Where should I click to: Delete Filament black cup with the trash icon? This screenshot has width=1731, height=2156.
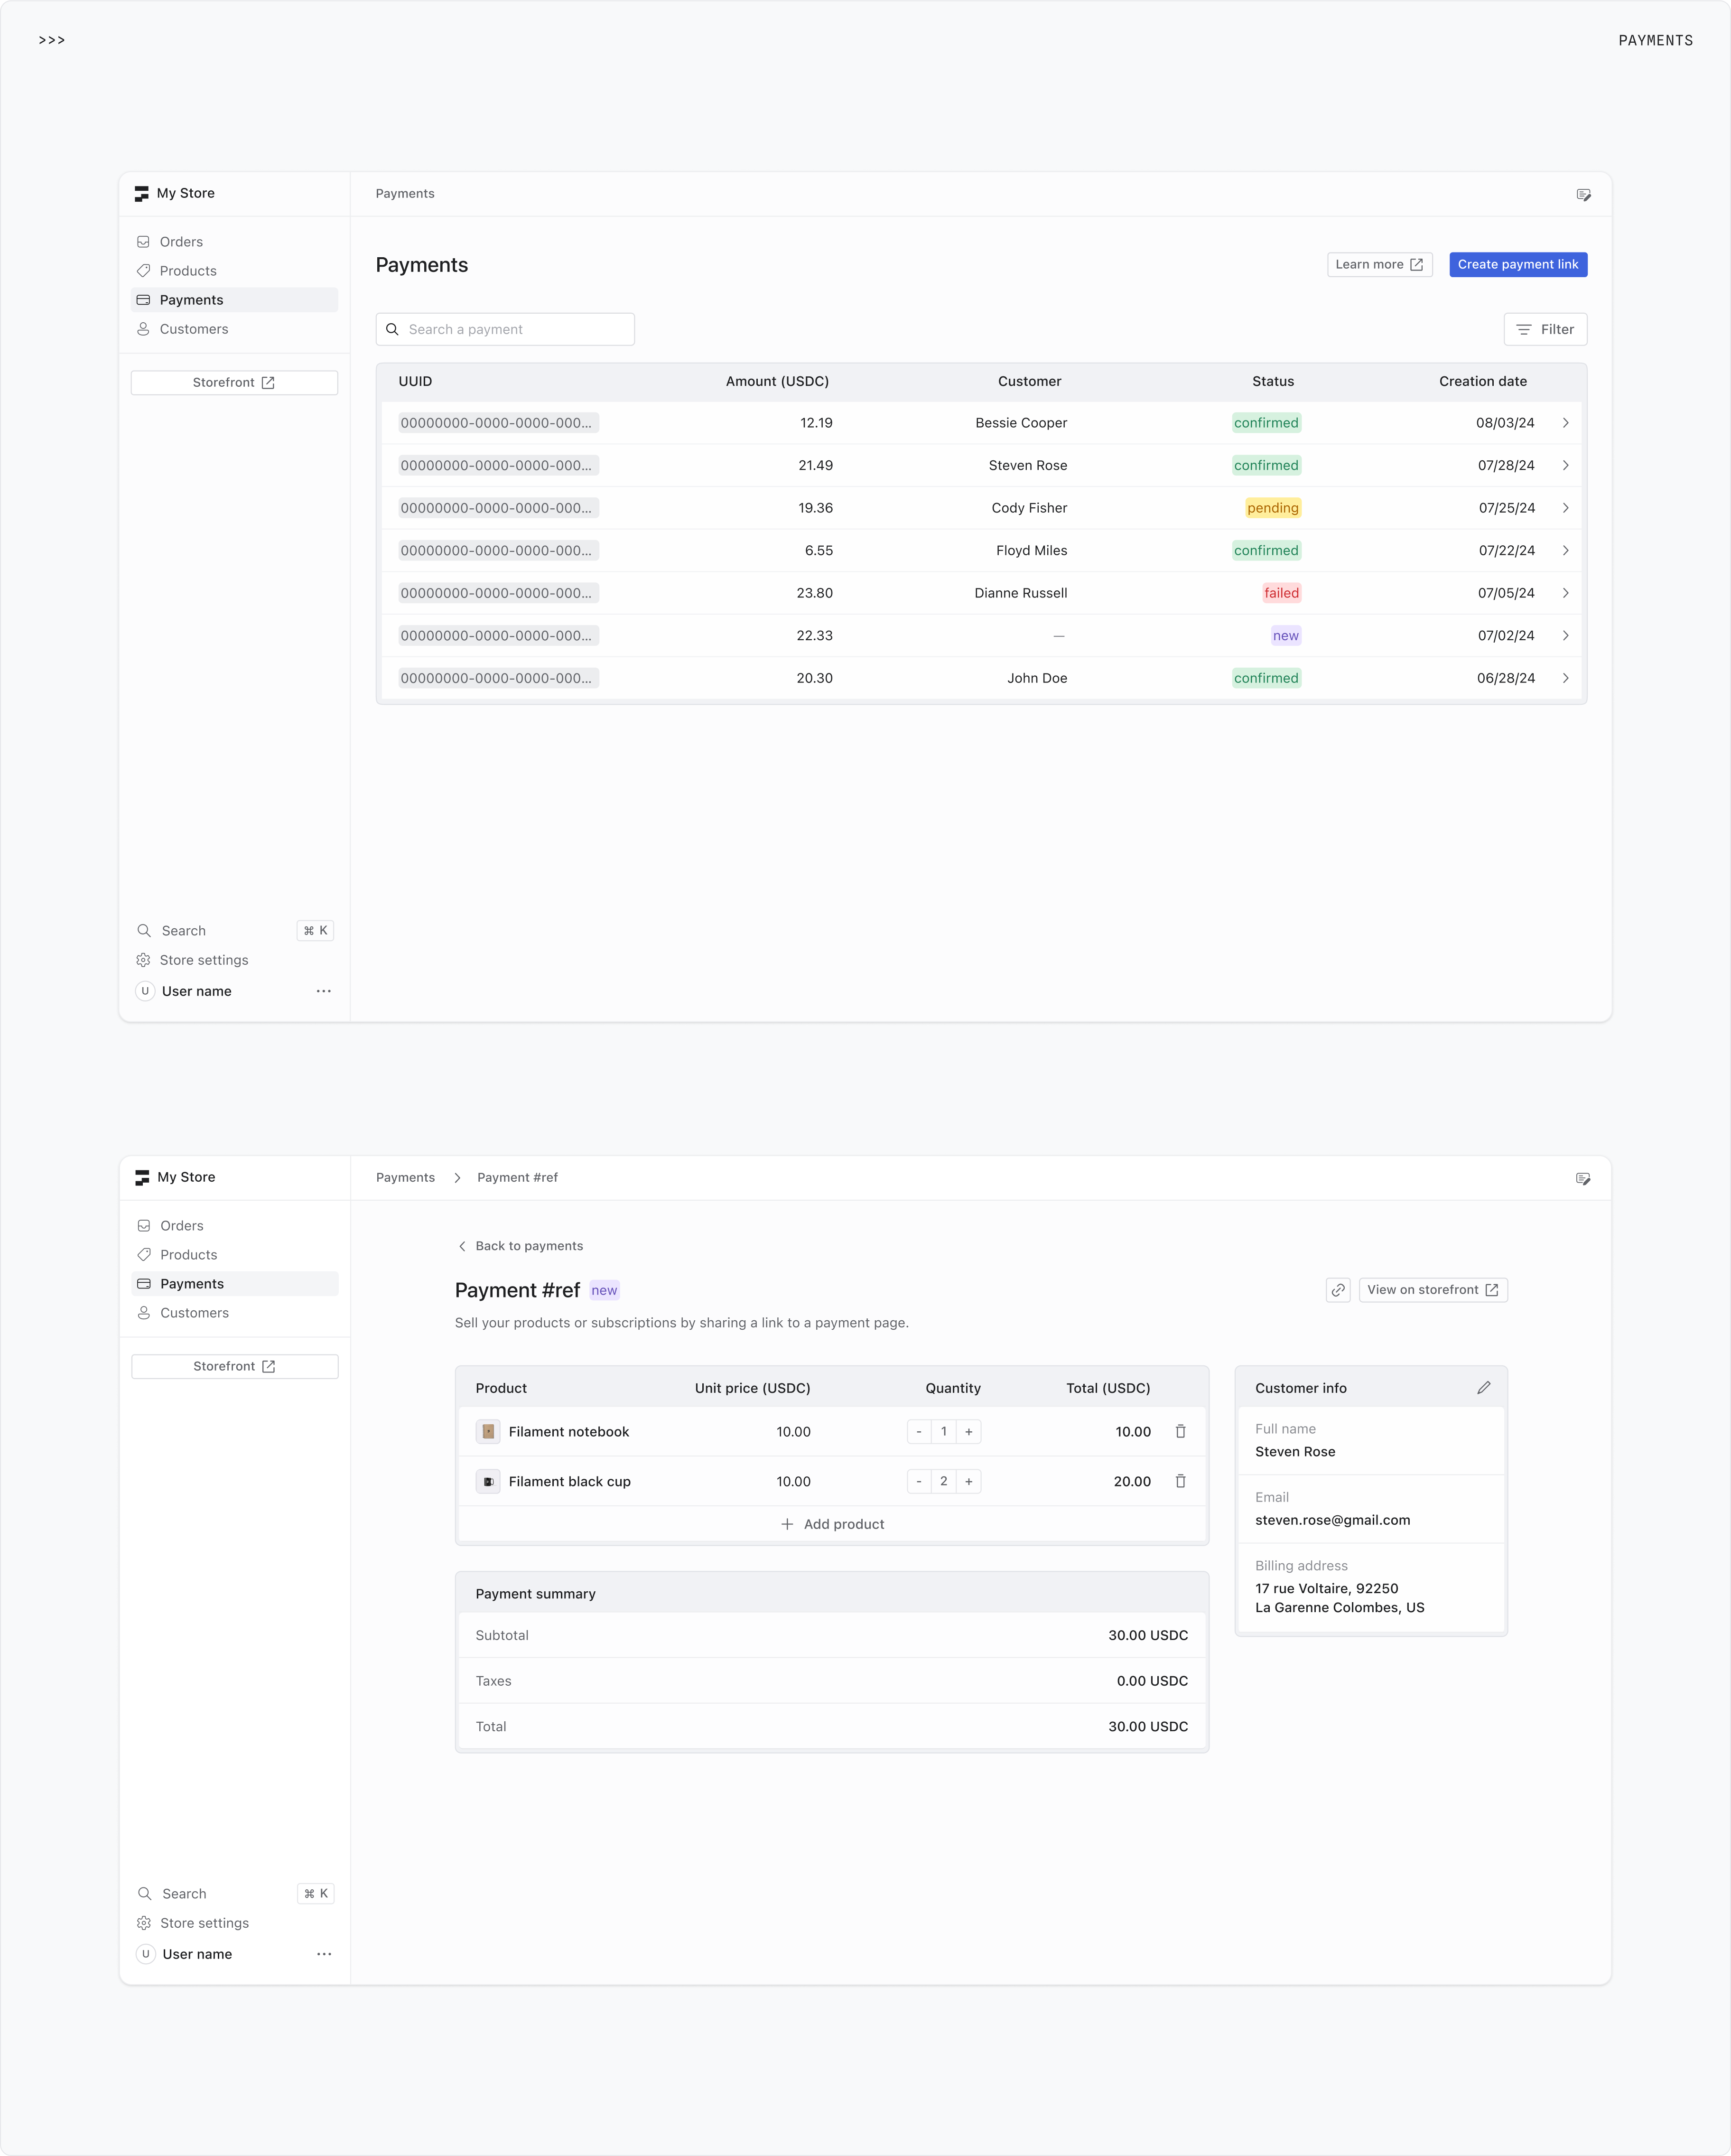[1181, 1481]
